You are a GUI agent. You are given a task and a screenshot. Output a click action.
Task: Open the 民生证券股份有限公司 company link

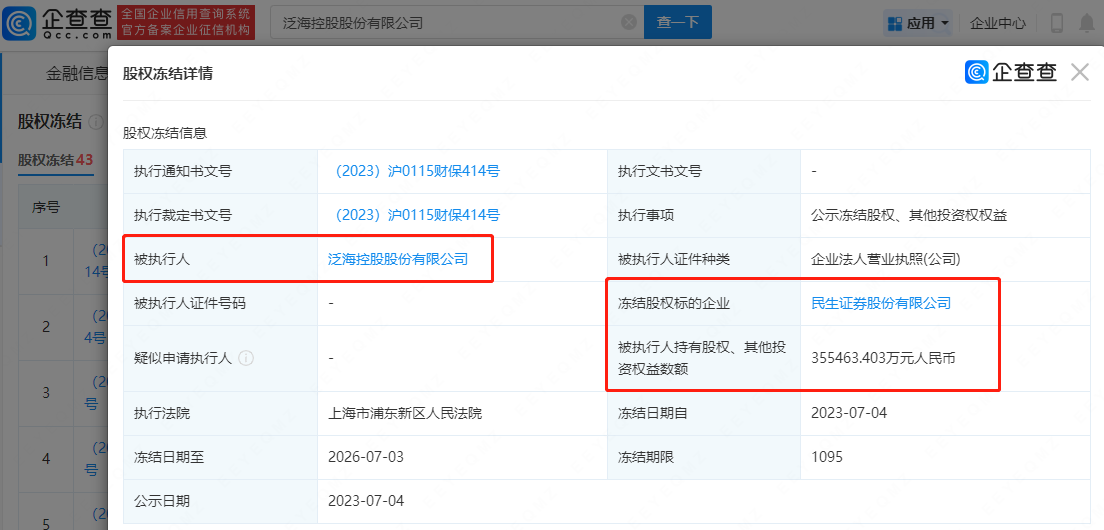click(881, 303)
